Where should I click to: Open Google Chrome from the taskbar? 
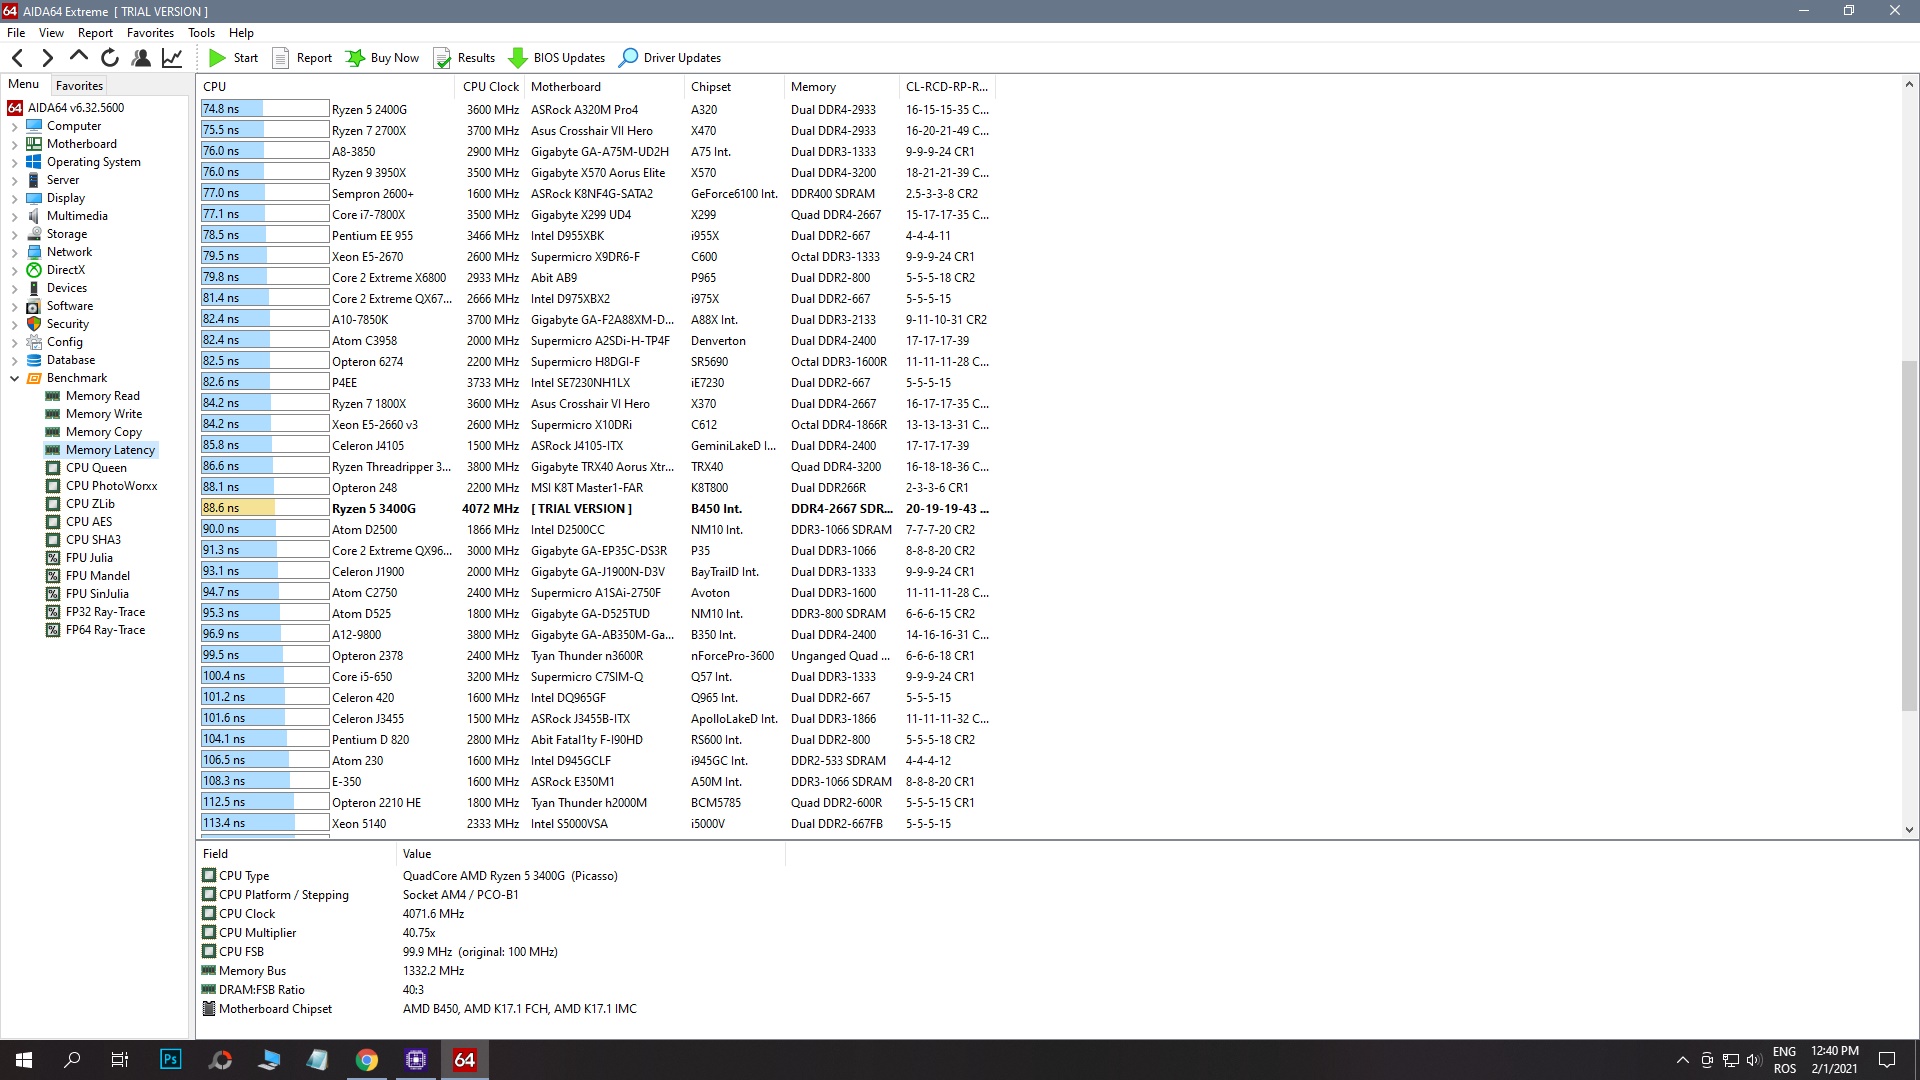pos(367,1060)
